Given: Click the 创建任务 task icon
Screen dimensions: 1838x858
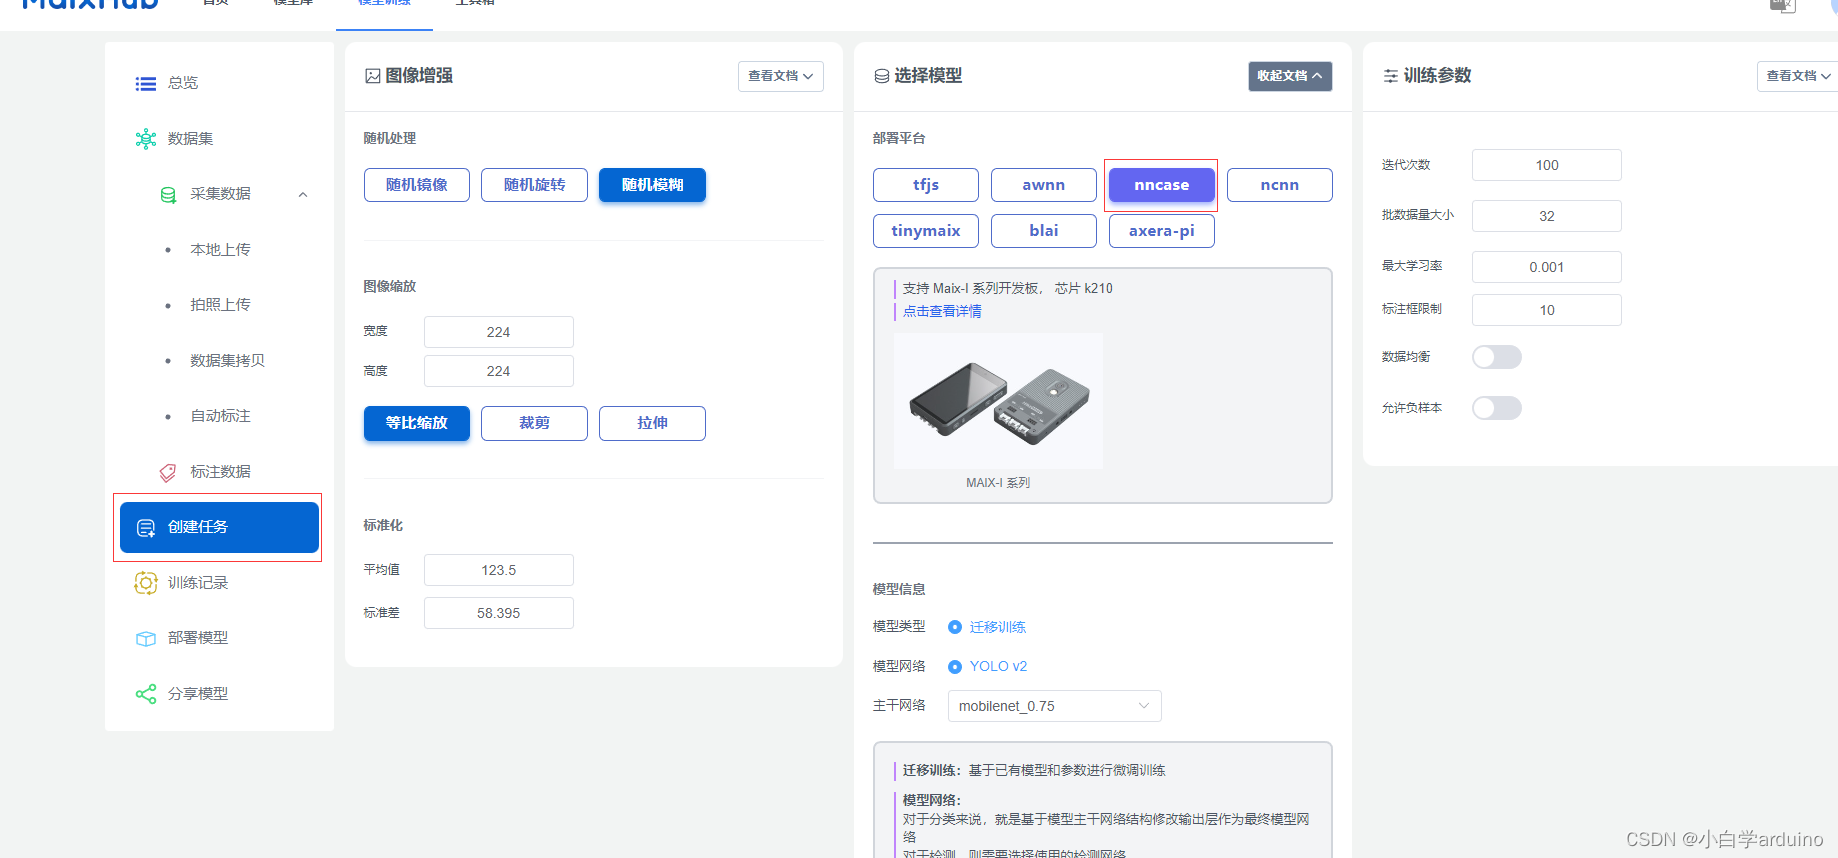Looking at the screenshot, I should 146,528.
